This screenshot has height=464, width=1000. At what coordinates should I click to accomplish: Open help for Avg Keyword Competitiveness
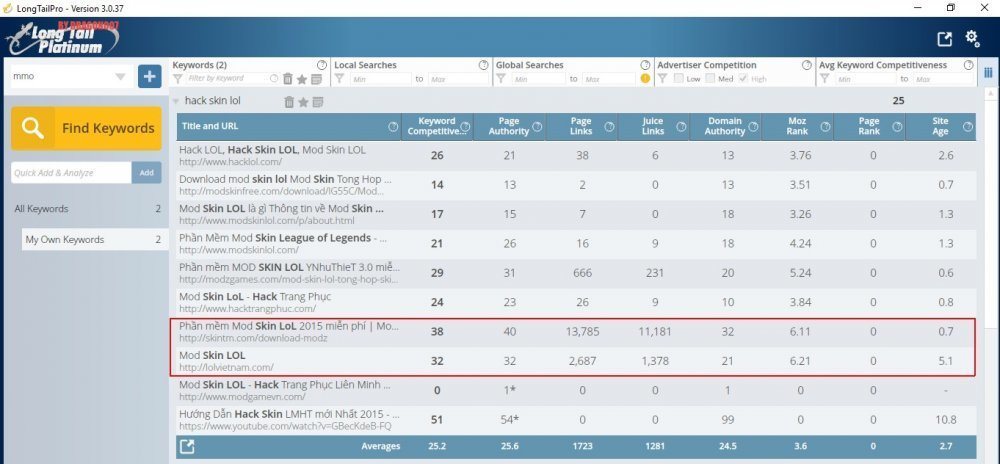(969, 65)
